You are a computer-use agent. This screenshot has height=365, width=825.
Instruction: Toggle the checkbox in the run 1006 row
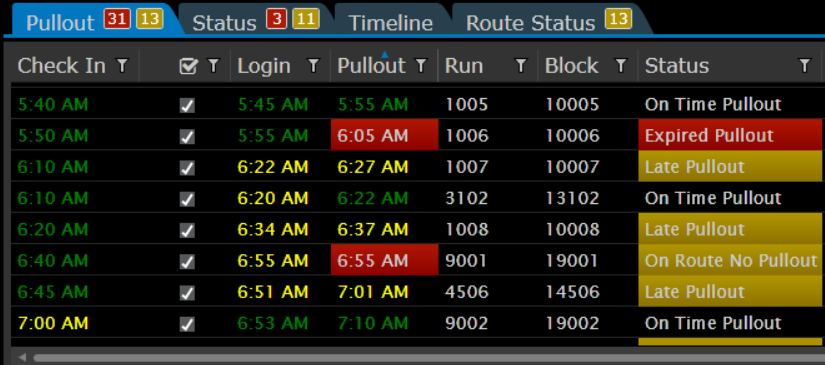point(187,137)
